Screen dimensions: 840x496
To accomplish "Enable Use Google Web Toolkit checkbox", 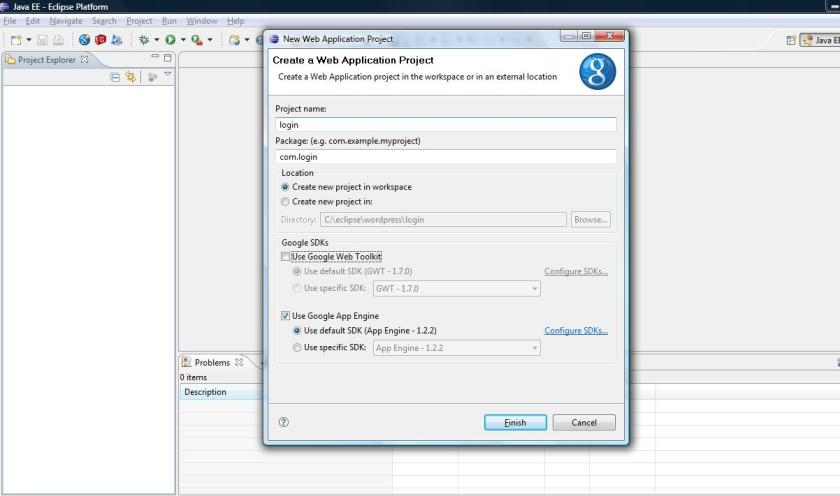I will [x=286, y=257].
